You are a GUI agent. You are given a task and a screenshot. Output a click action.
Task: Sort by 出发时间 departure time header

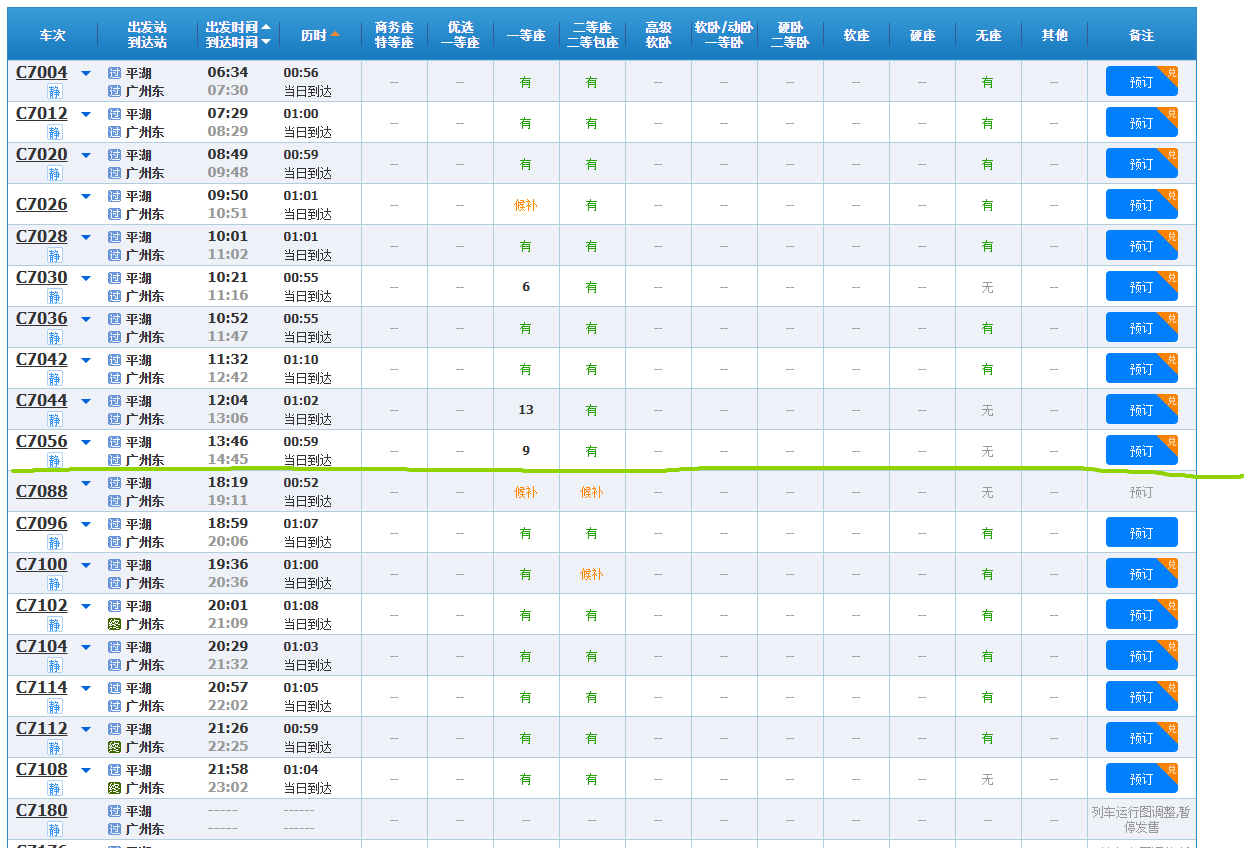[238, 27]
